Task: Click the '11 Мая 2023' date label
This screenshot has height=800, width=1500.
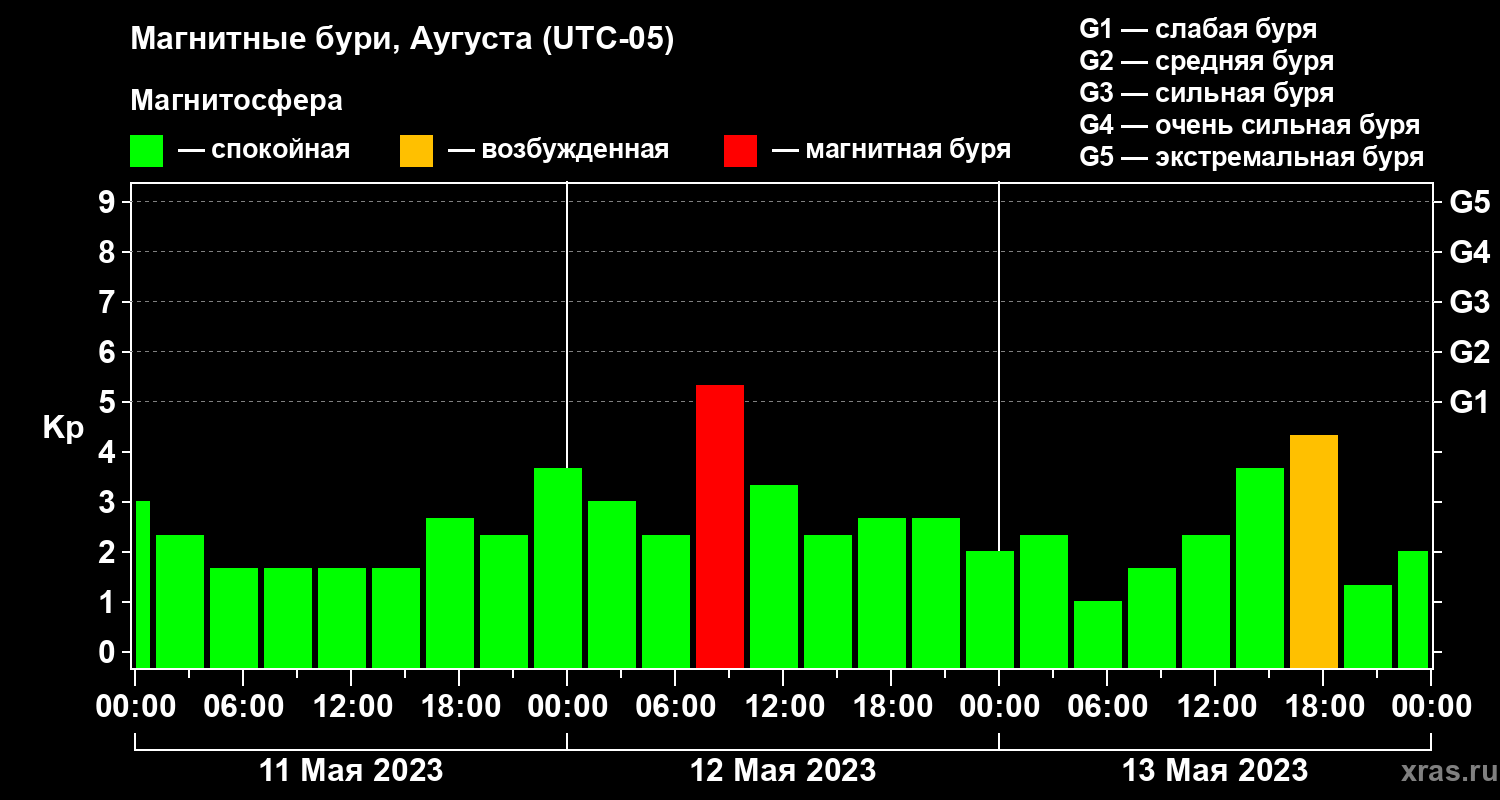Action: [351, 770]
